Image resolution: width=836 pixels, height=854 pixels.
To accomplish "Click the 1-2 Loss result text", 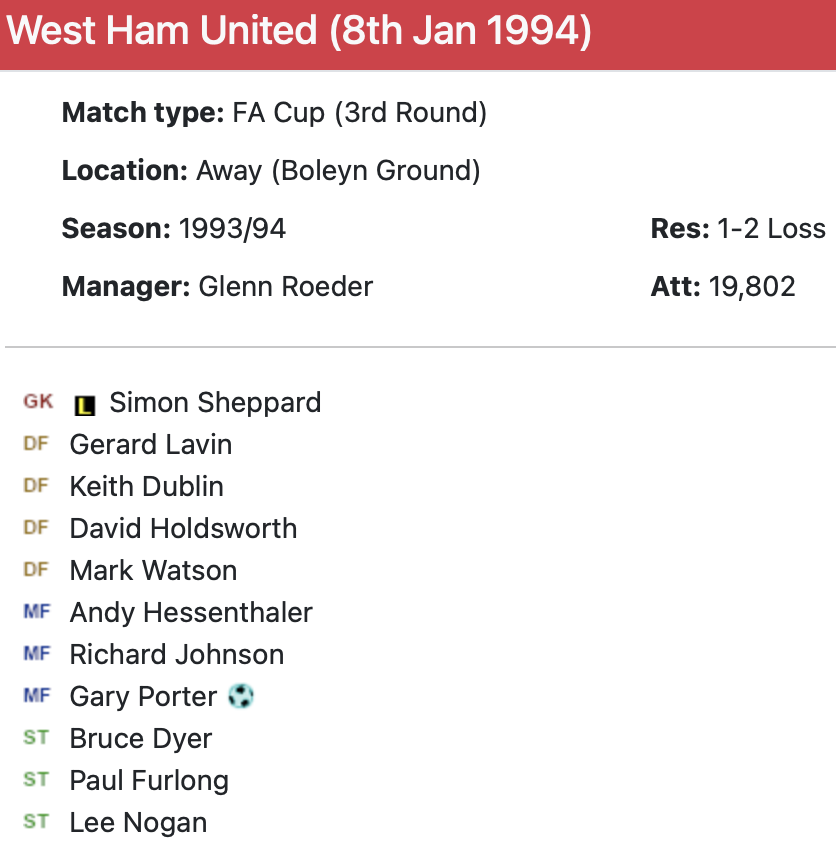I will [771, 229].
